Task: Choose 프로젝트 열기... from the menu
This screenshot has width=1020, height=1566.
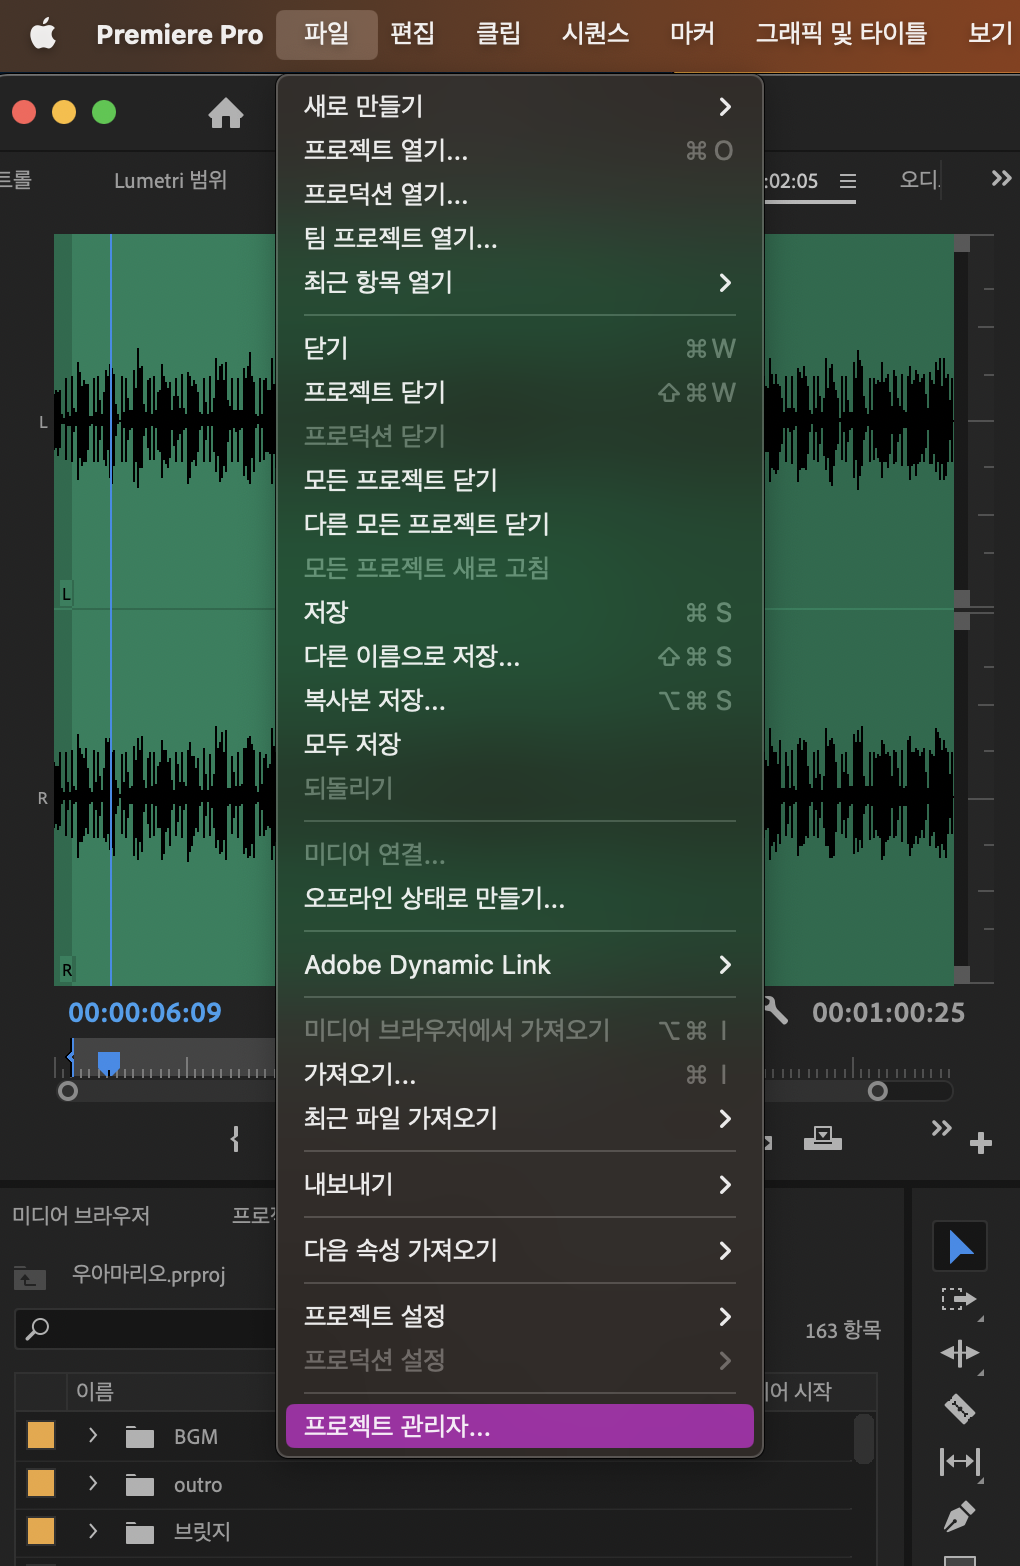Action: 519,150
